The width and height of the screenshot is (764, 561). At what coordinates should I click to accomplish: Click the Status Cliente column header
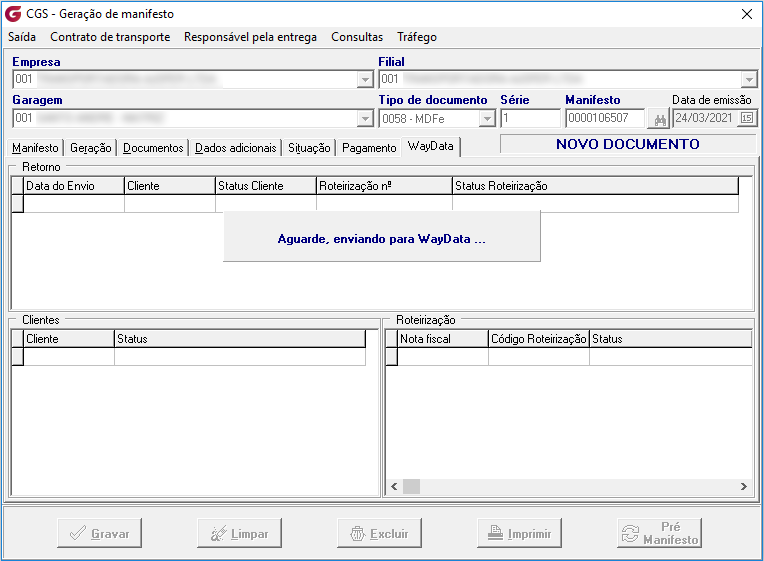pos(266,186)
